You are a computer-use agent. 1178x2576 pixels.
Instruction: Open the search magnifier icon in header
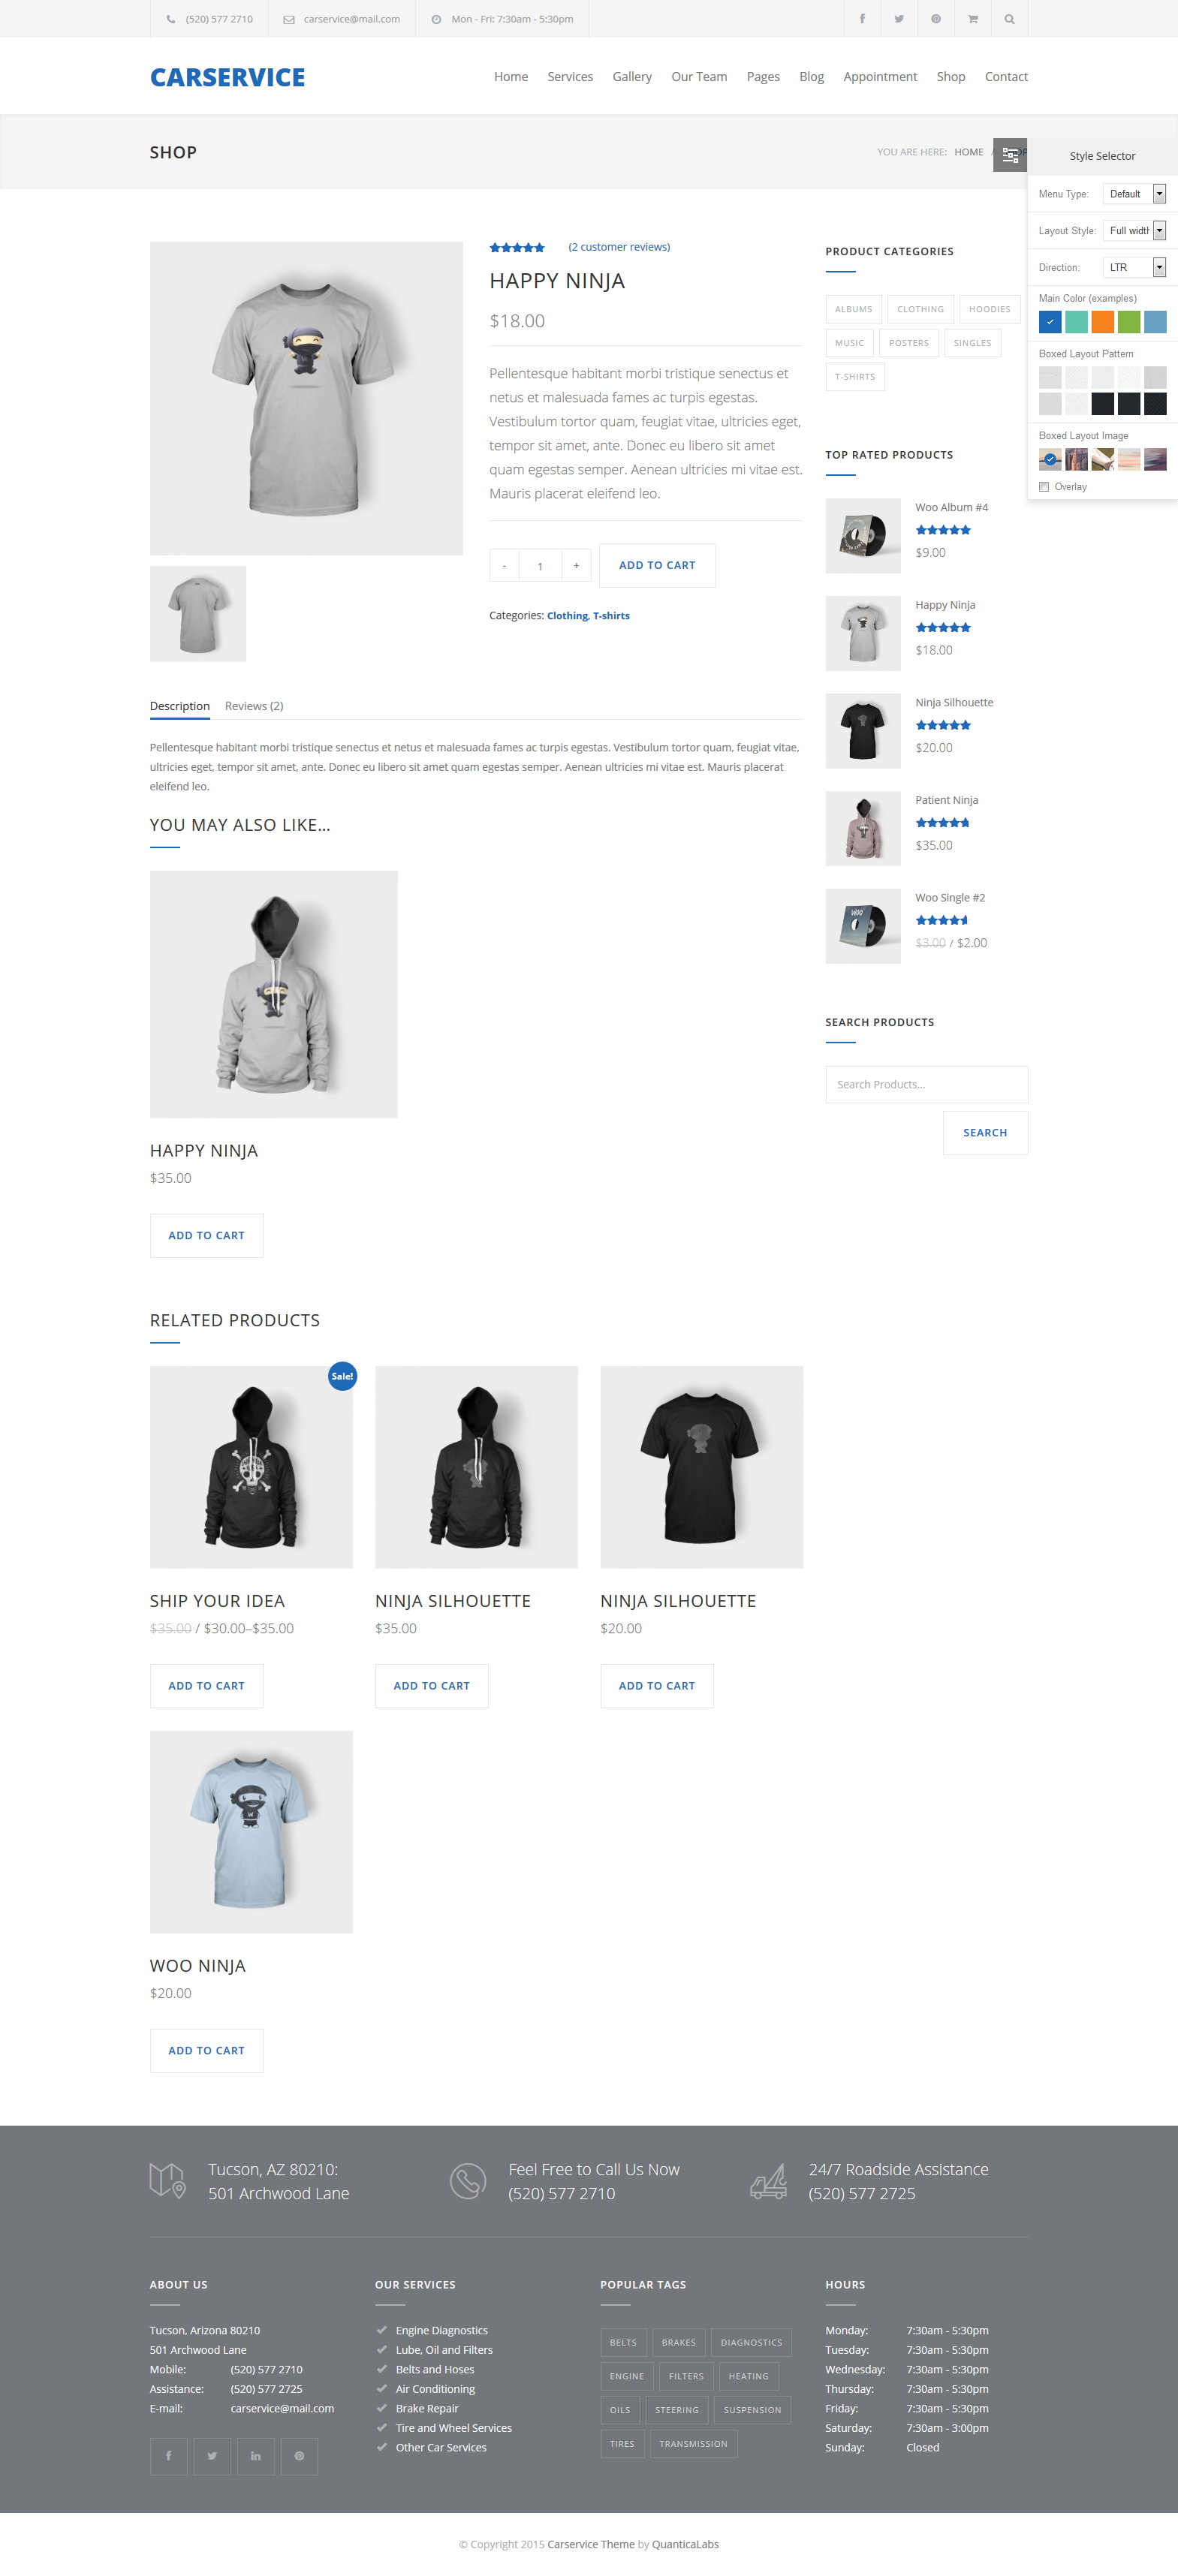(1010, 19)
